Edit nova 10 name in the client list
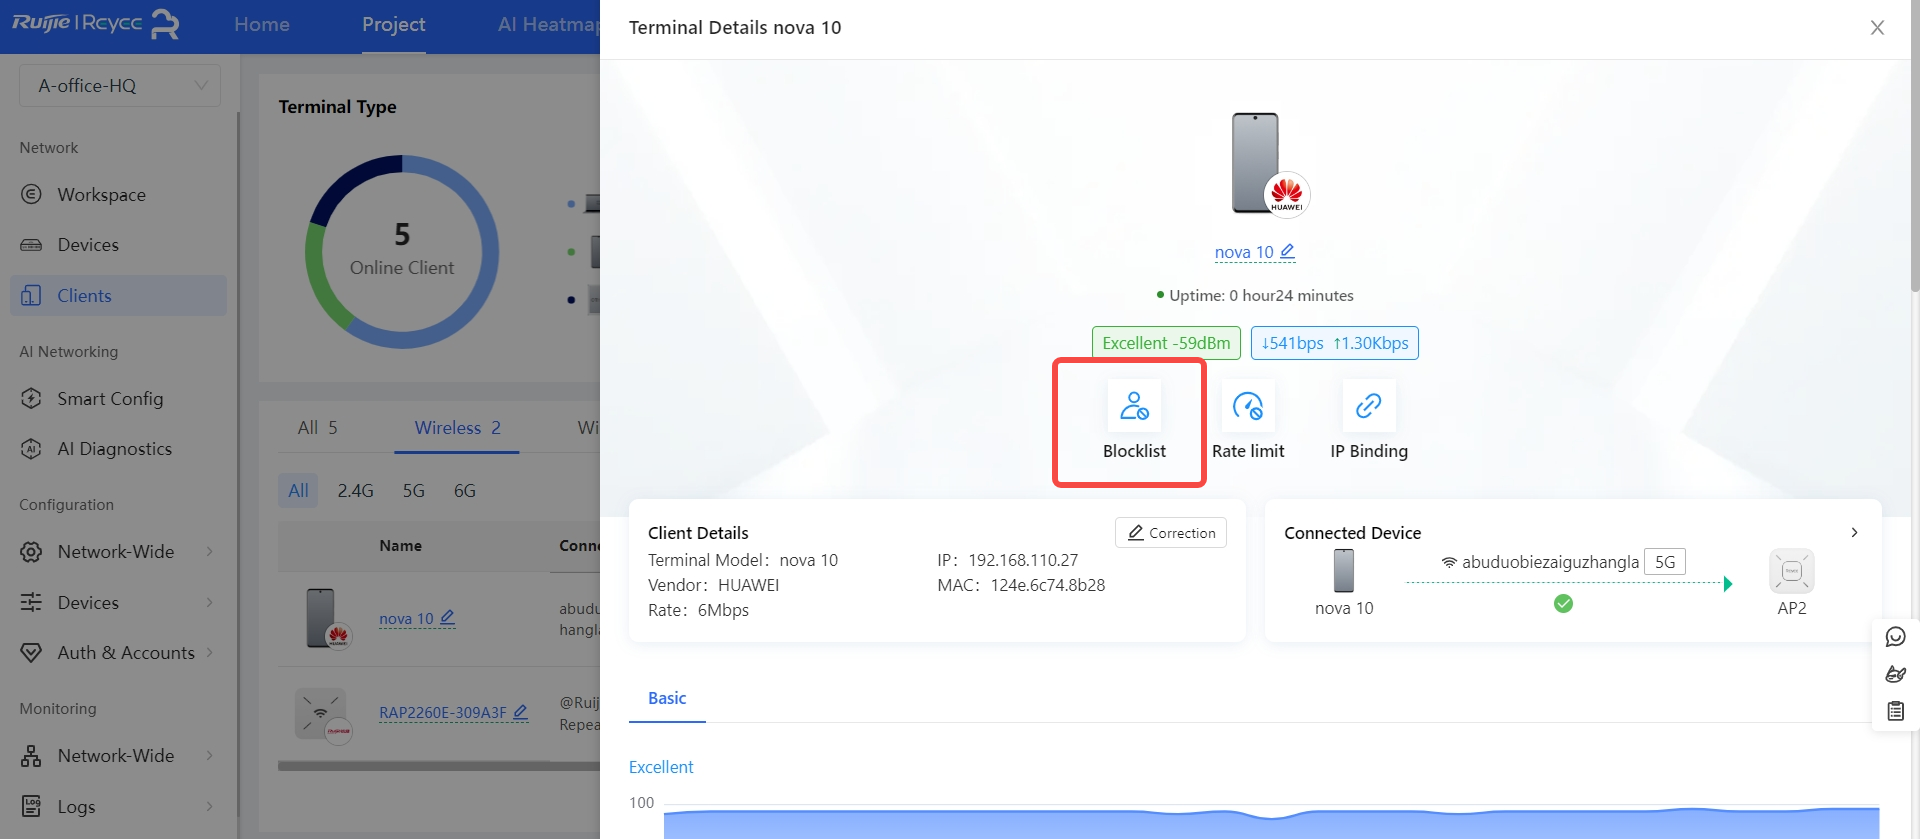1920x839 pixels. click(447, 618)
